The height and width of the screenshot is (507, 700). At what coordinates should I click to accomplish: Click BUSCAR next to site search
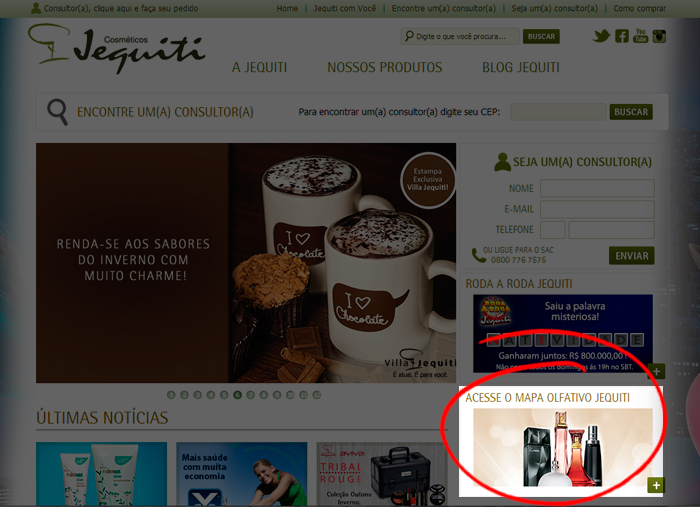[541, 36]
